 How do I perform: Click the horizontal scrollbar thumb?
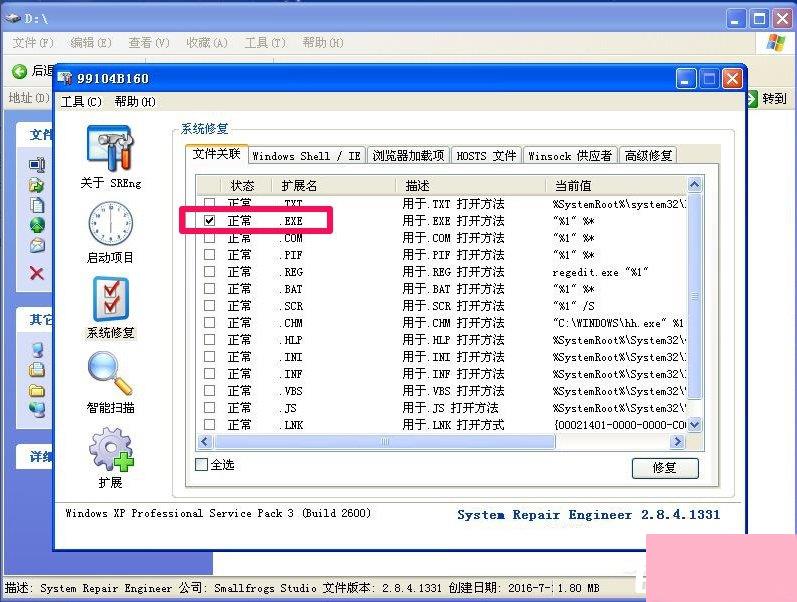[384, 442]
